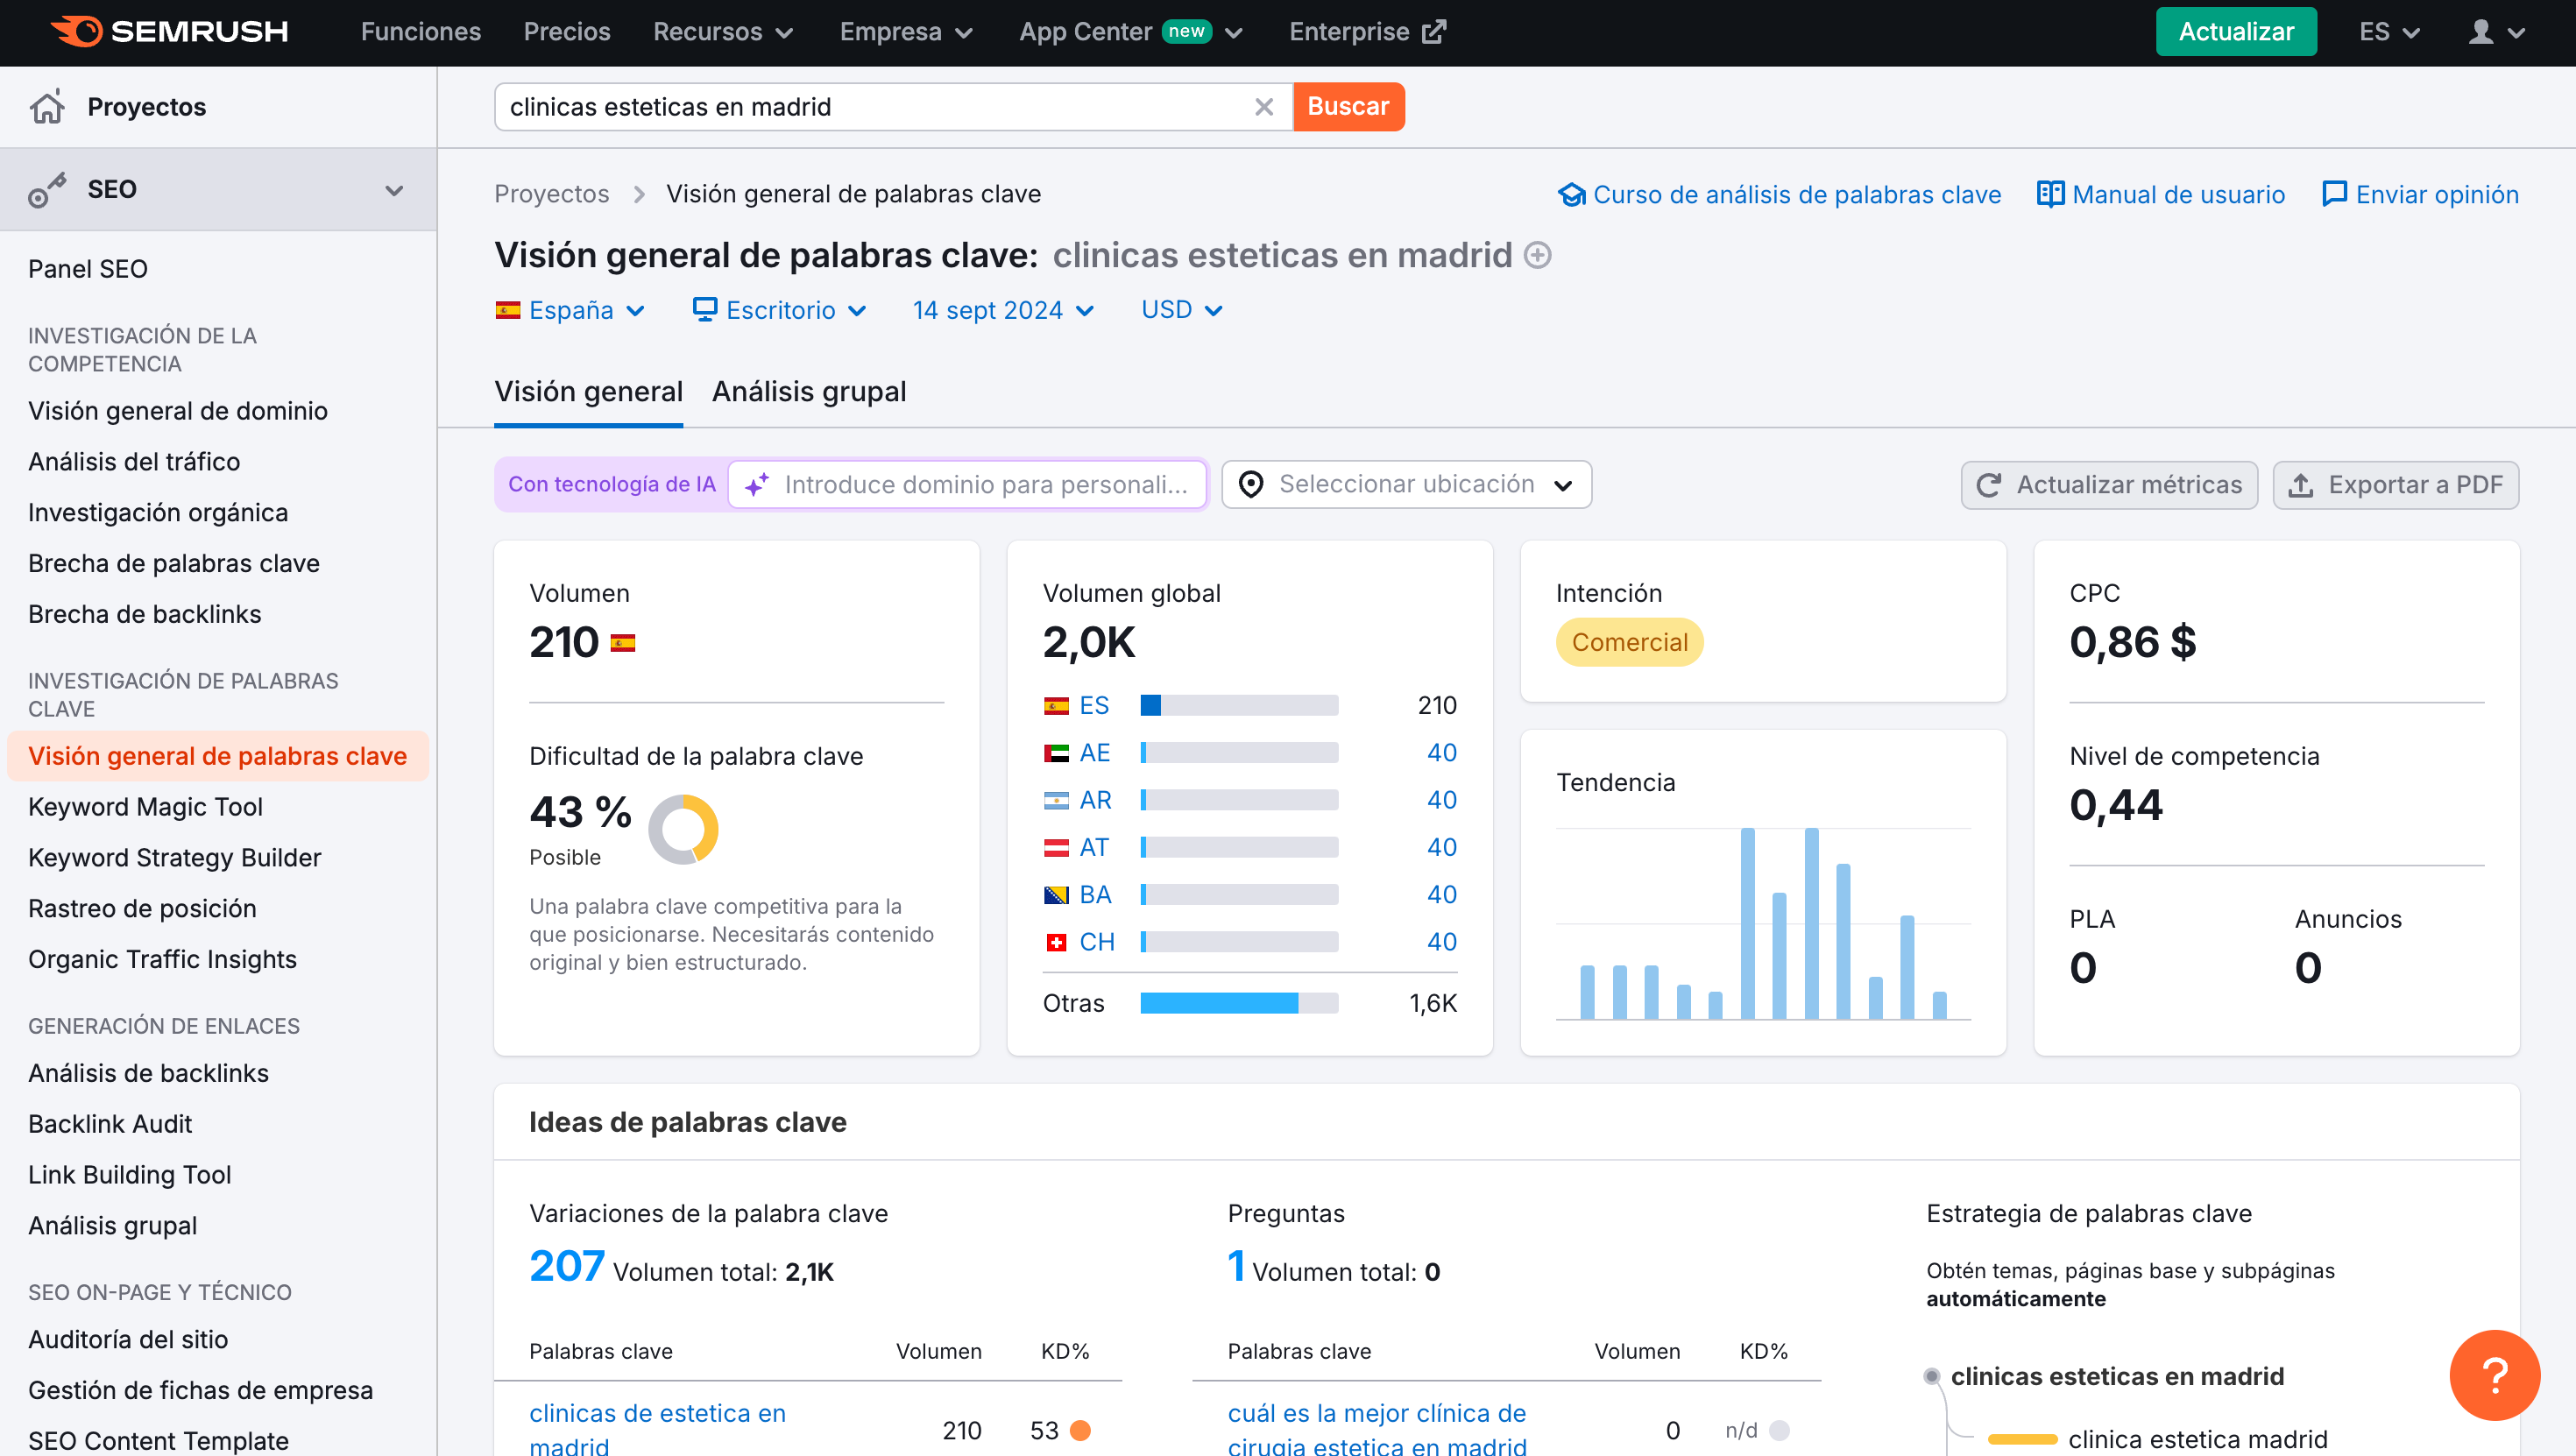Open the user account profile icon
2576x1456 pixels.
[2481, 32]
